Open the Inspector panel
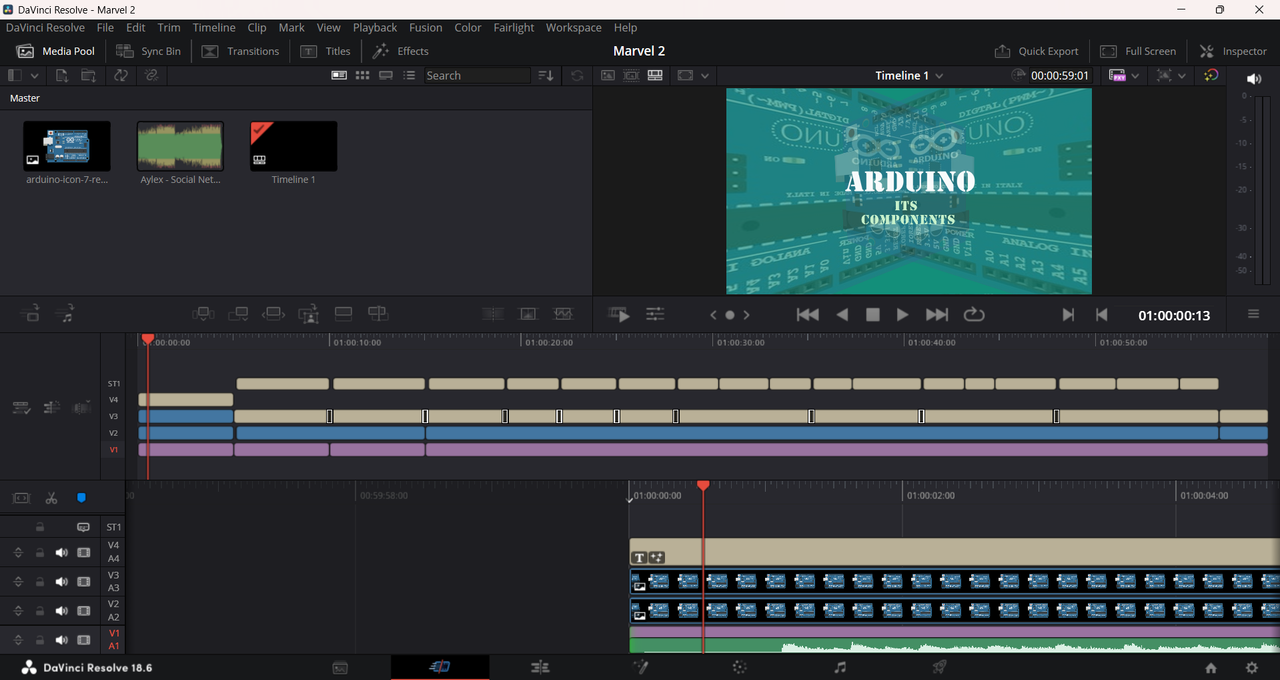Screen dimensions: 1280x680 coord(1233,51)
